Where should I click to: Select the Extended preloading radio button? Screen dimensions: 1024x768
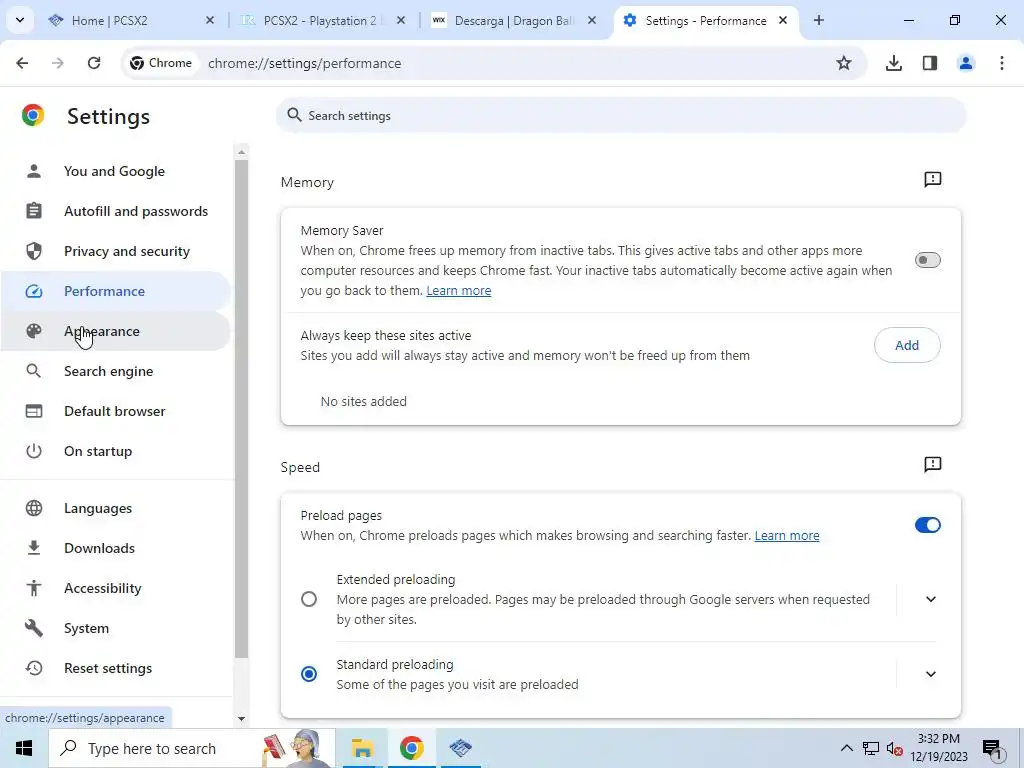point(309,599)
